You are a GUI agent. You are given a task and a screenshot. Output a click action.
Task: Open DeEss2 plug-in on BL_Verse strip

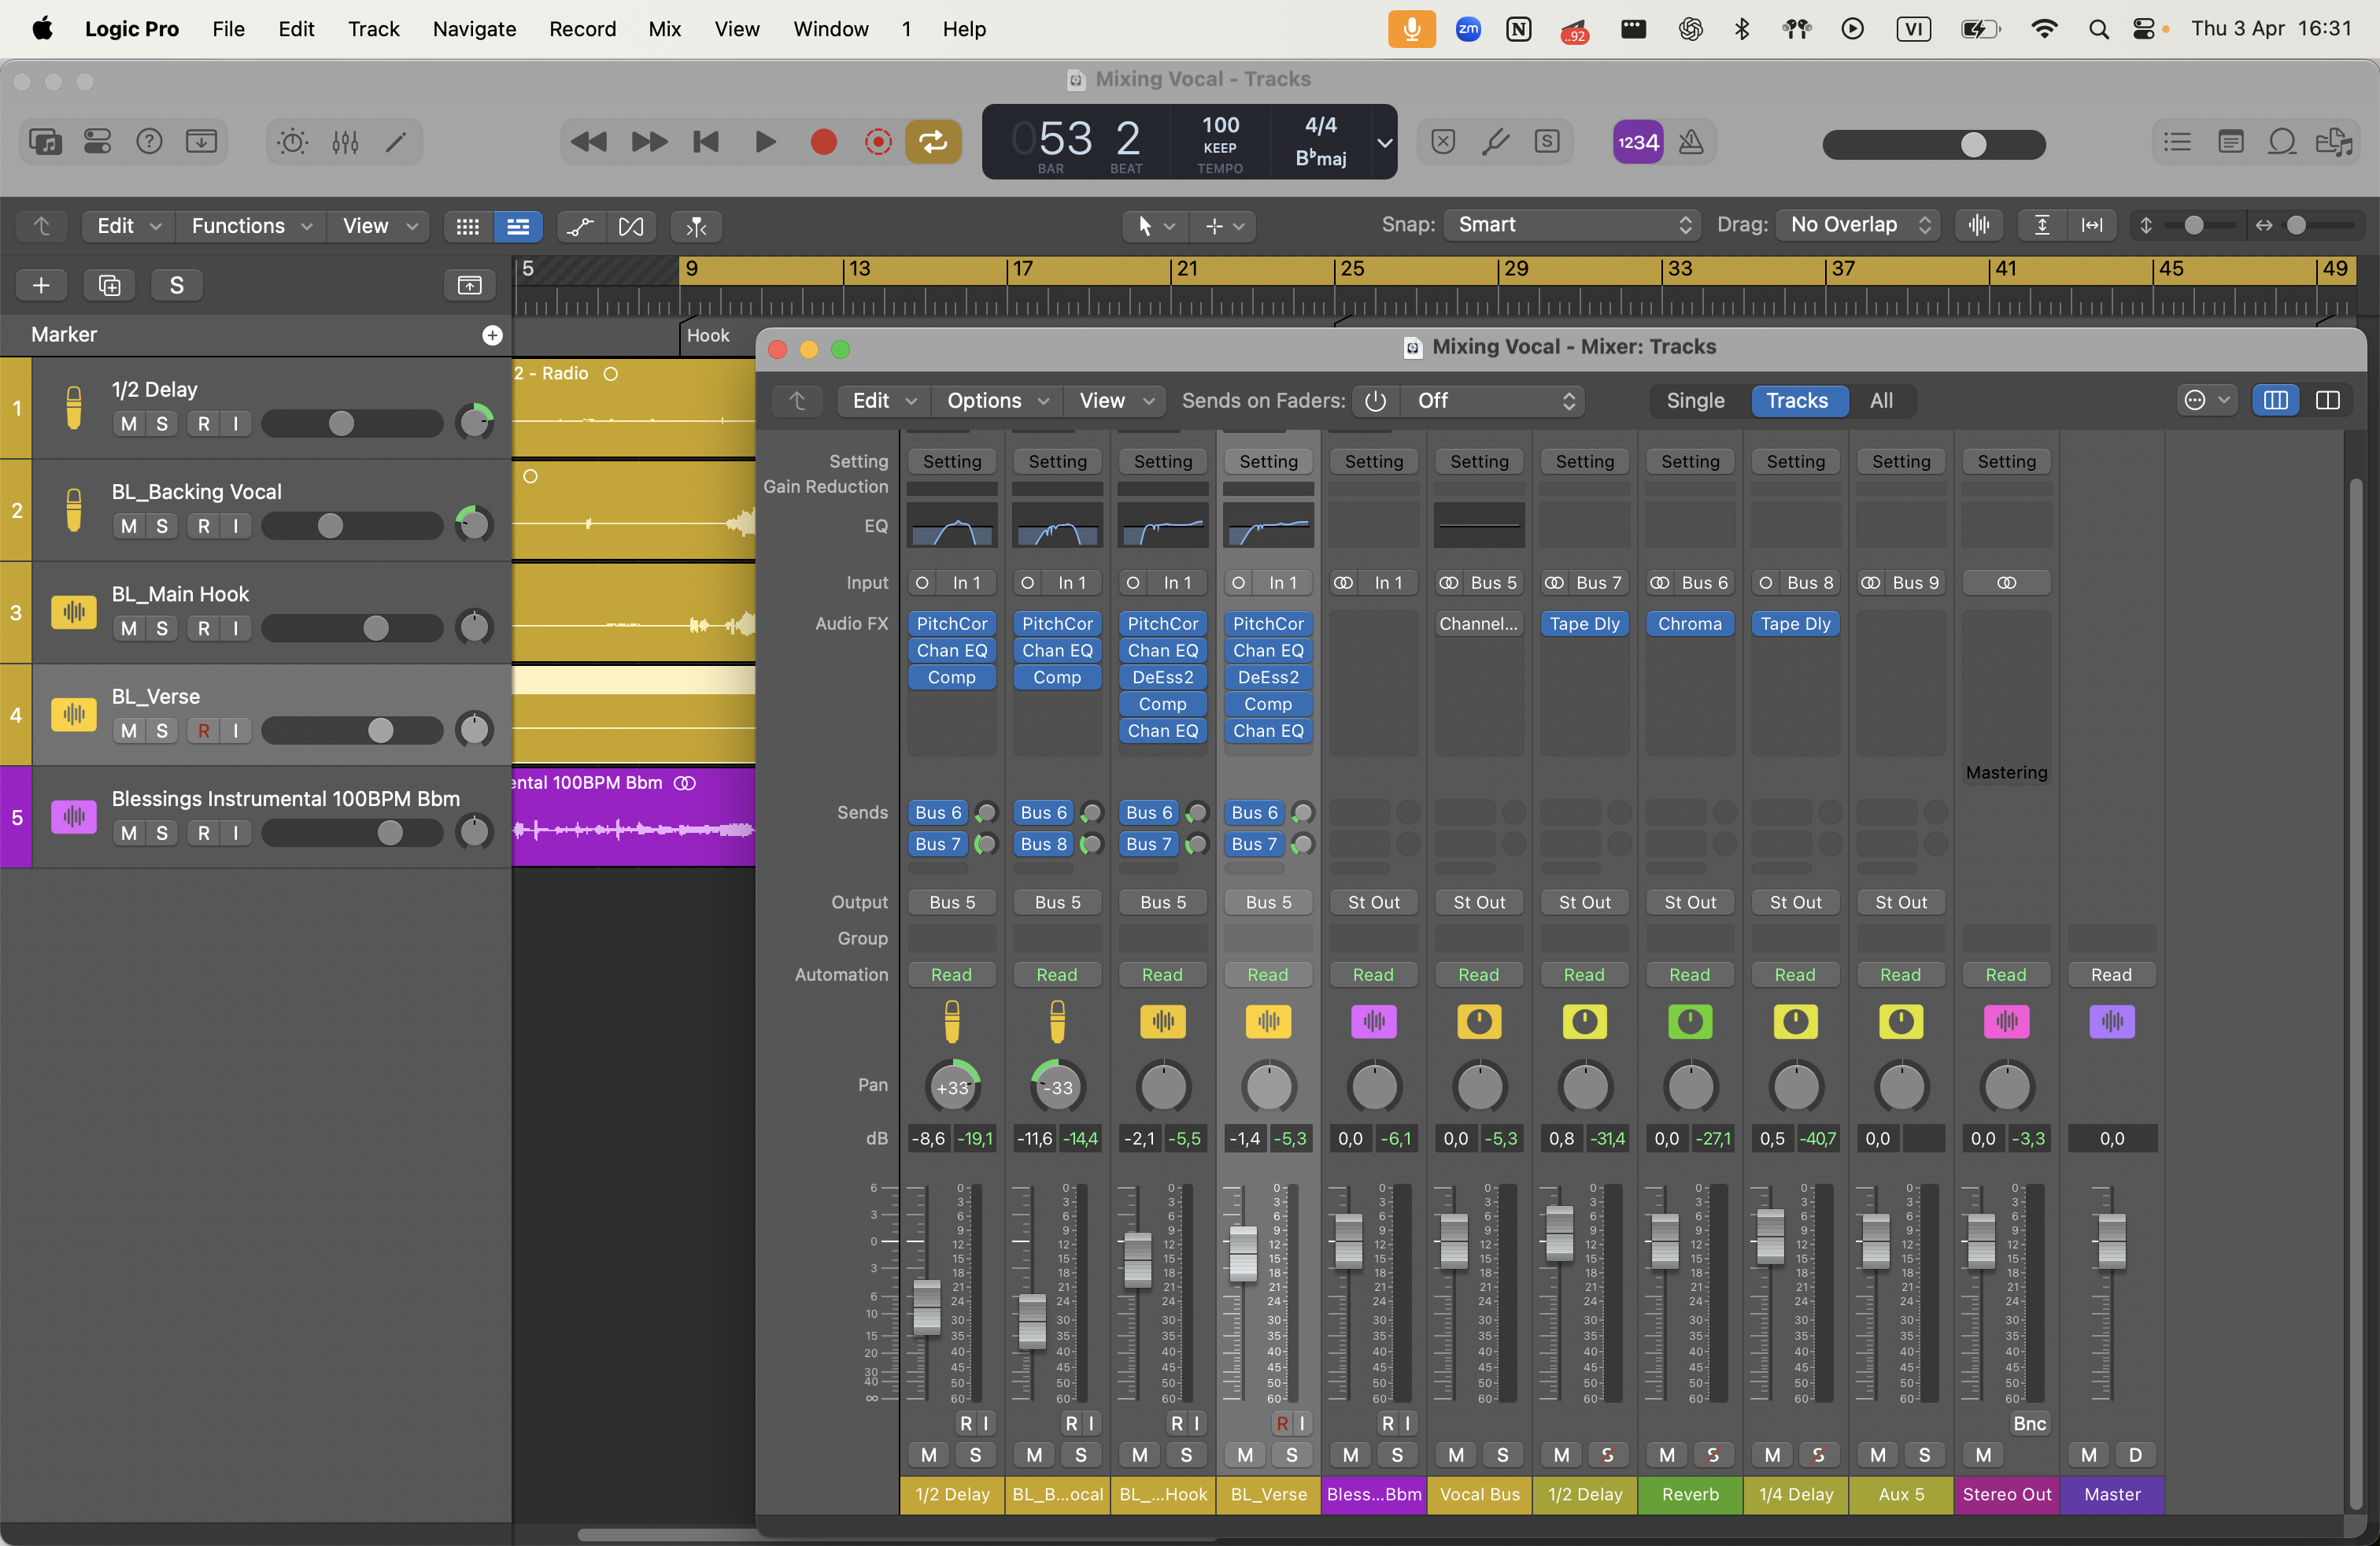(1268, 677)
